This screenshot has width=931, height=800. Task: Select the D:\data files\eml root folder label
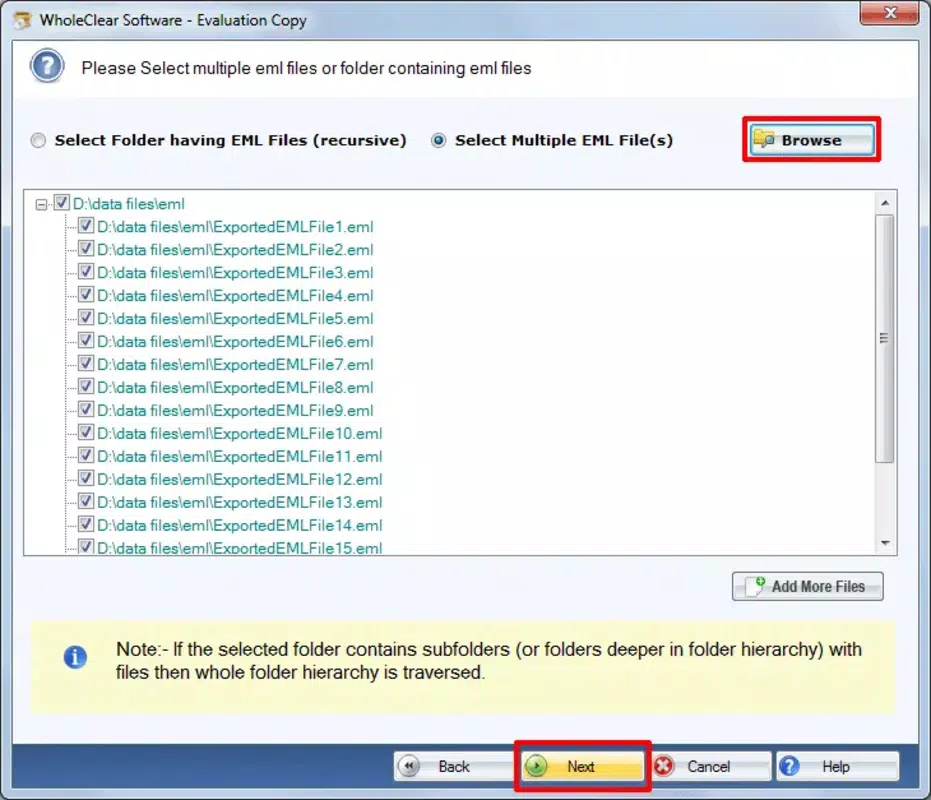pos(129,204)
